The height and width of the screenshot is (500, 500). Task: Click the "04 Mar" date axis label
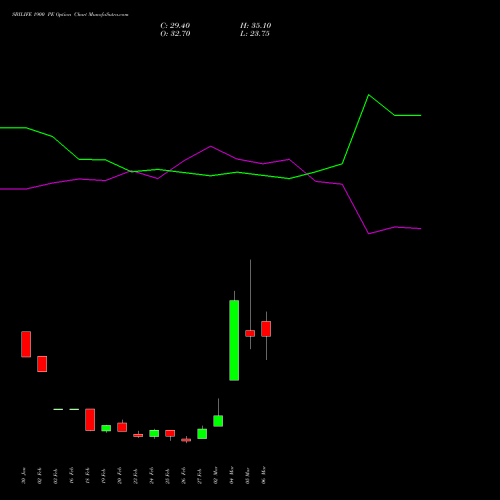coord(231,476)
